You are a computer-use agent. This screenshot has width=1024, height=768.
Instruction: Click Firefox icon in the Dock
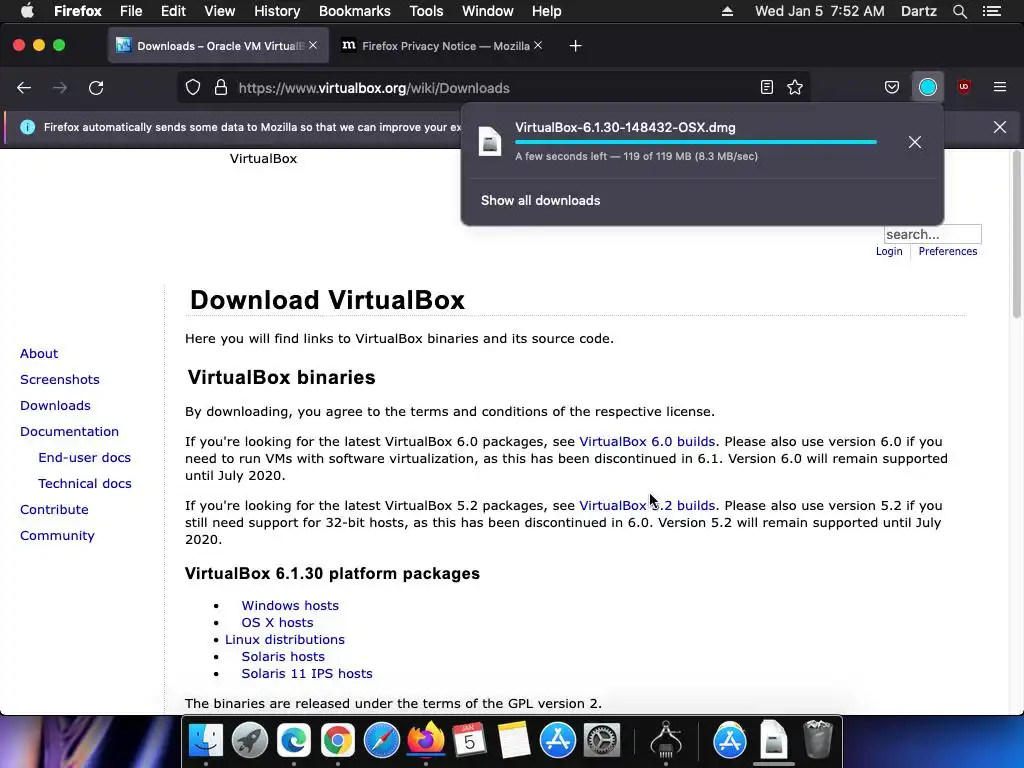pyautogui.click(x=426, y=739)
